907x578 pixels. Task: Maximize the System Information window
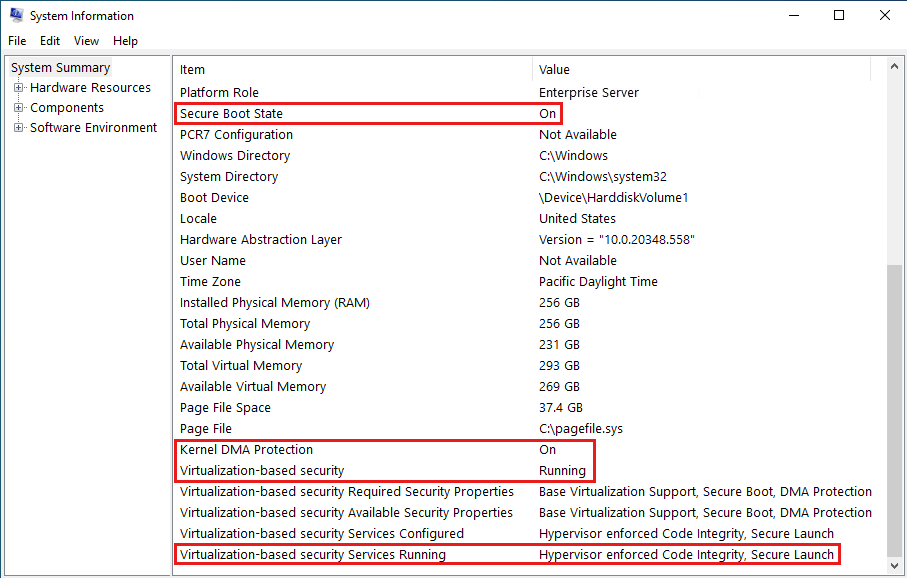tap(839, 15)
